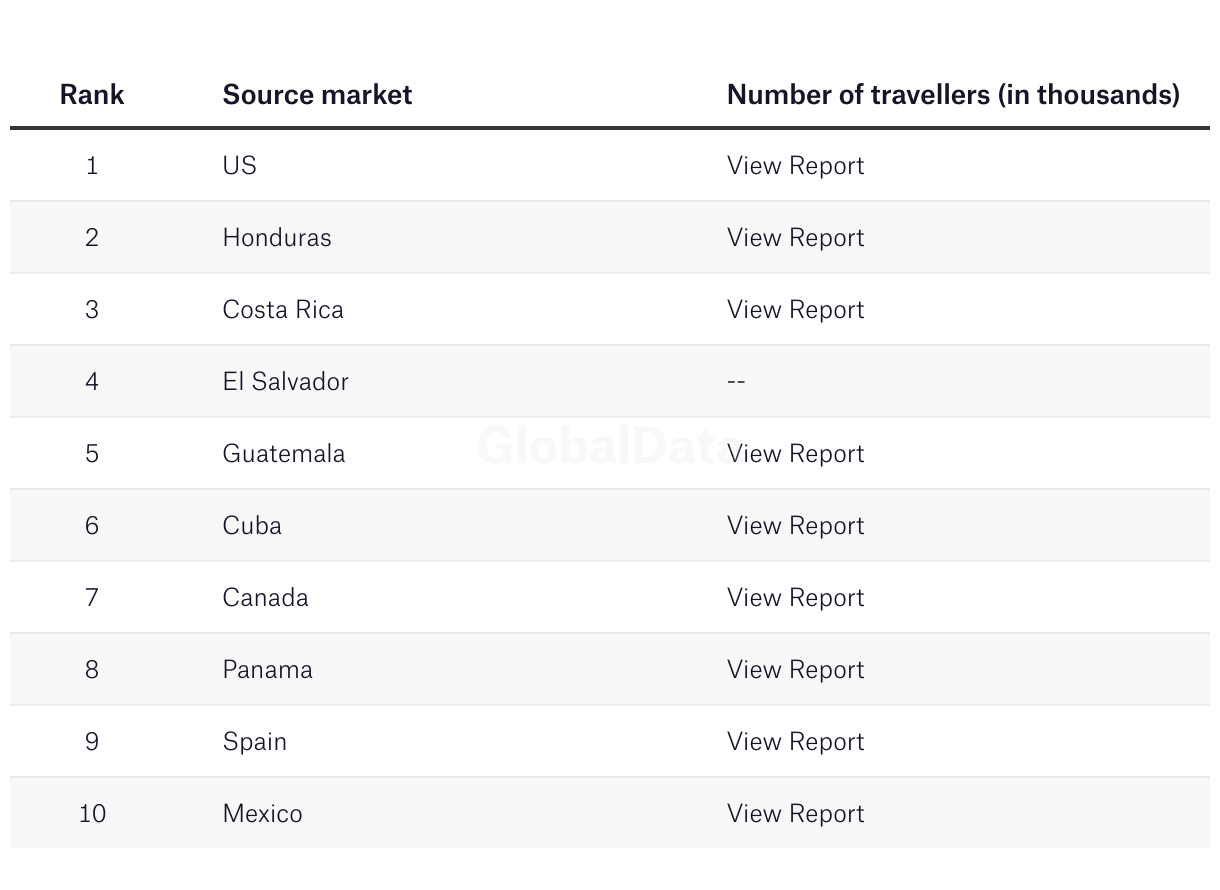Click the Panama source market cell
The height and width of the screenshot is (890, 1220).
(x=267, y=669)
